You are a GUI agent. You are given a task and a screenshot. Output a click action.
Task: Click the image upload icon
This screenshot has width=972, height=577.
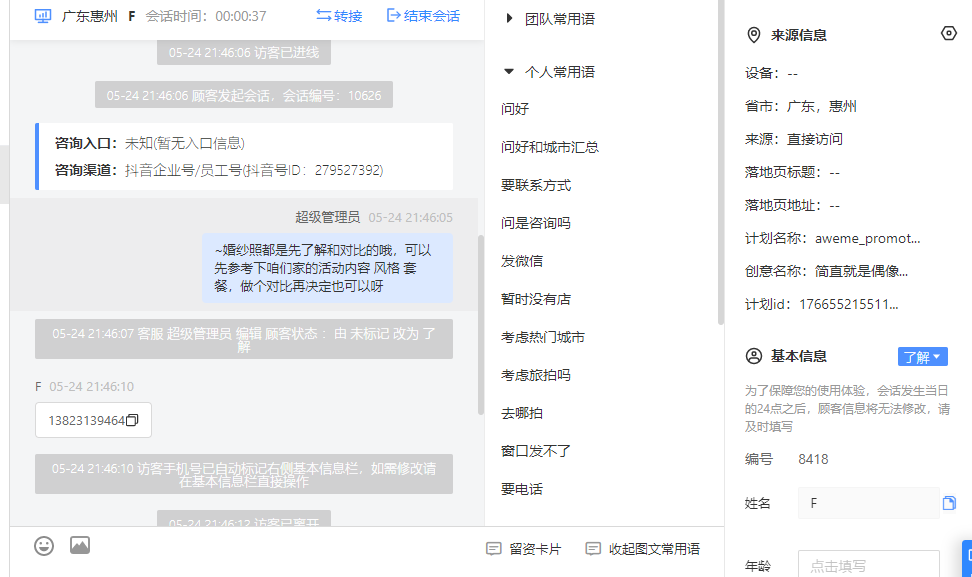pos(80,545)
